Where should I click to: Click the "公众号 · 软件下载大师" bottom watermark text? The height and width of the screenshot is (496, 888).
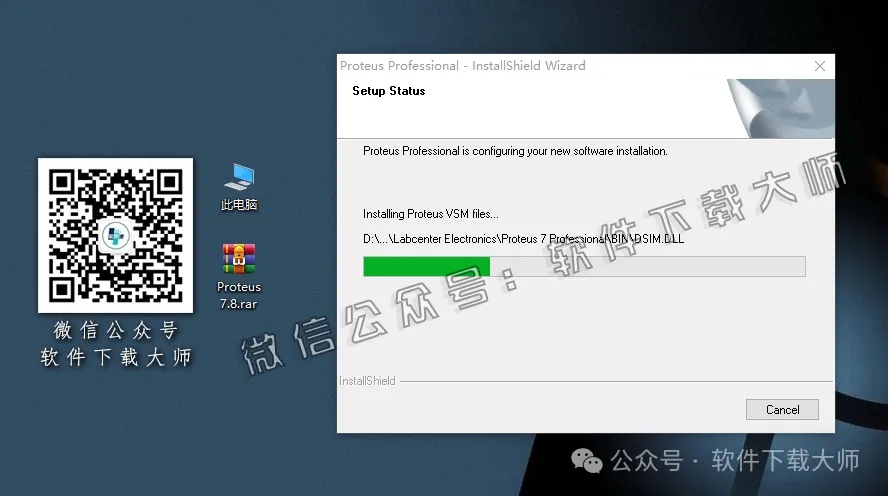point(734,461)
